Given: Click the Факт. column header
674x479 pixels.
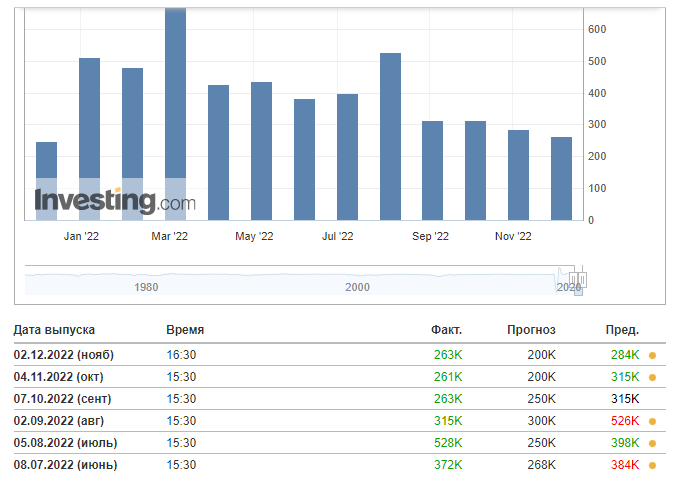Looking at the screenshot, I should click(446, 330).
